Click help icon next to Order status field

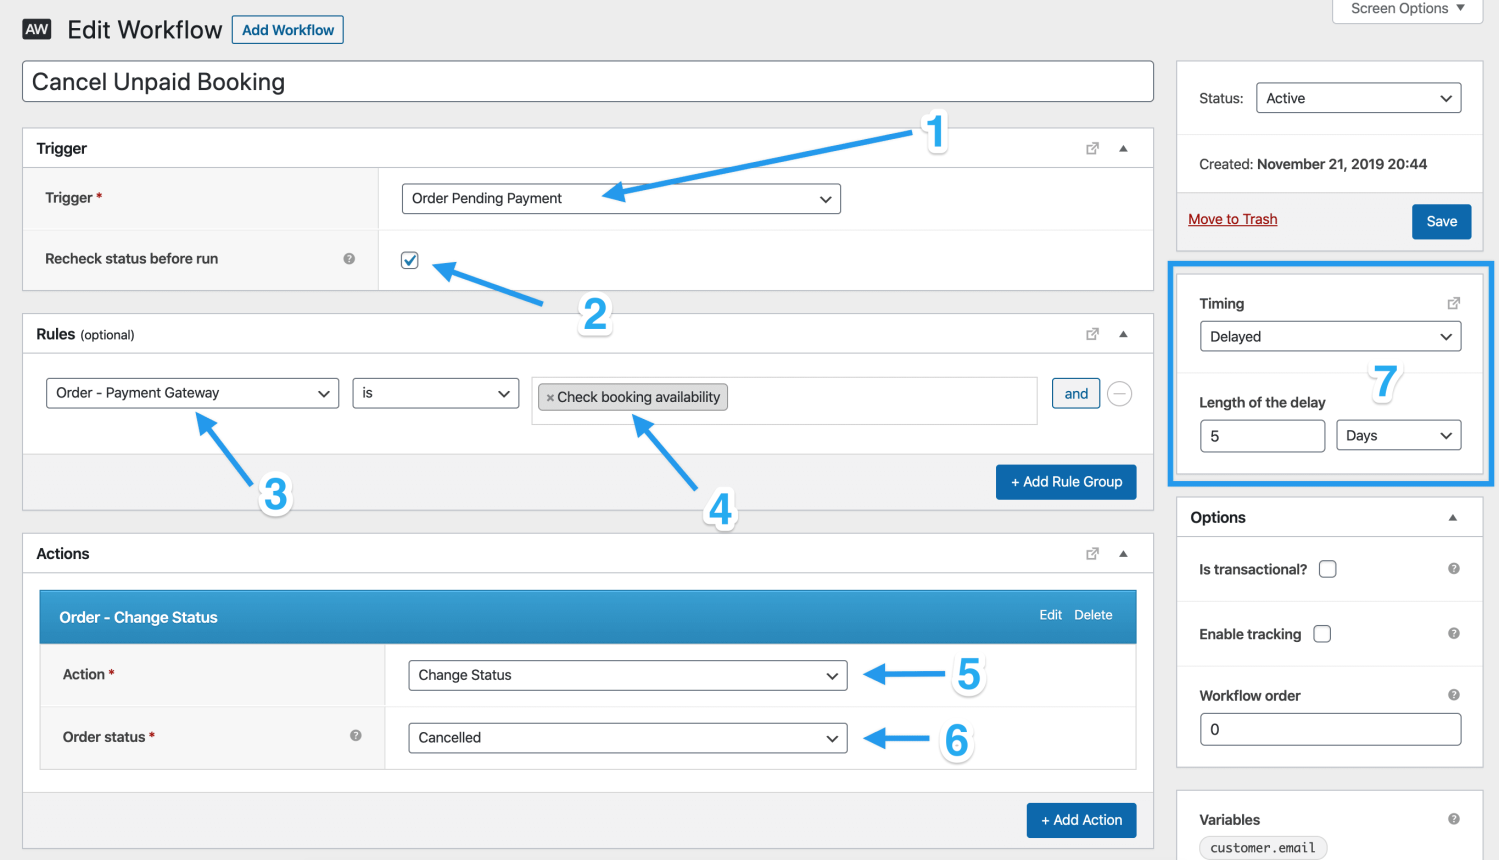(355, 735)
